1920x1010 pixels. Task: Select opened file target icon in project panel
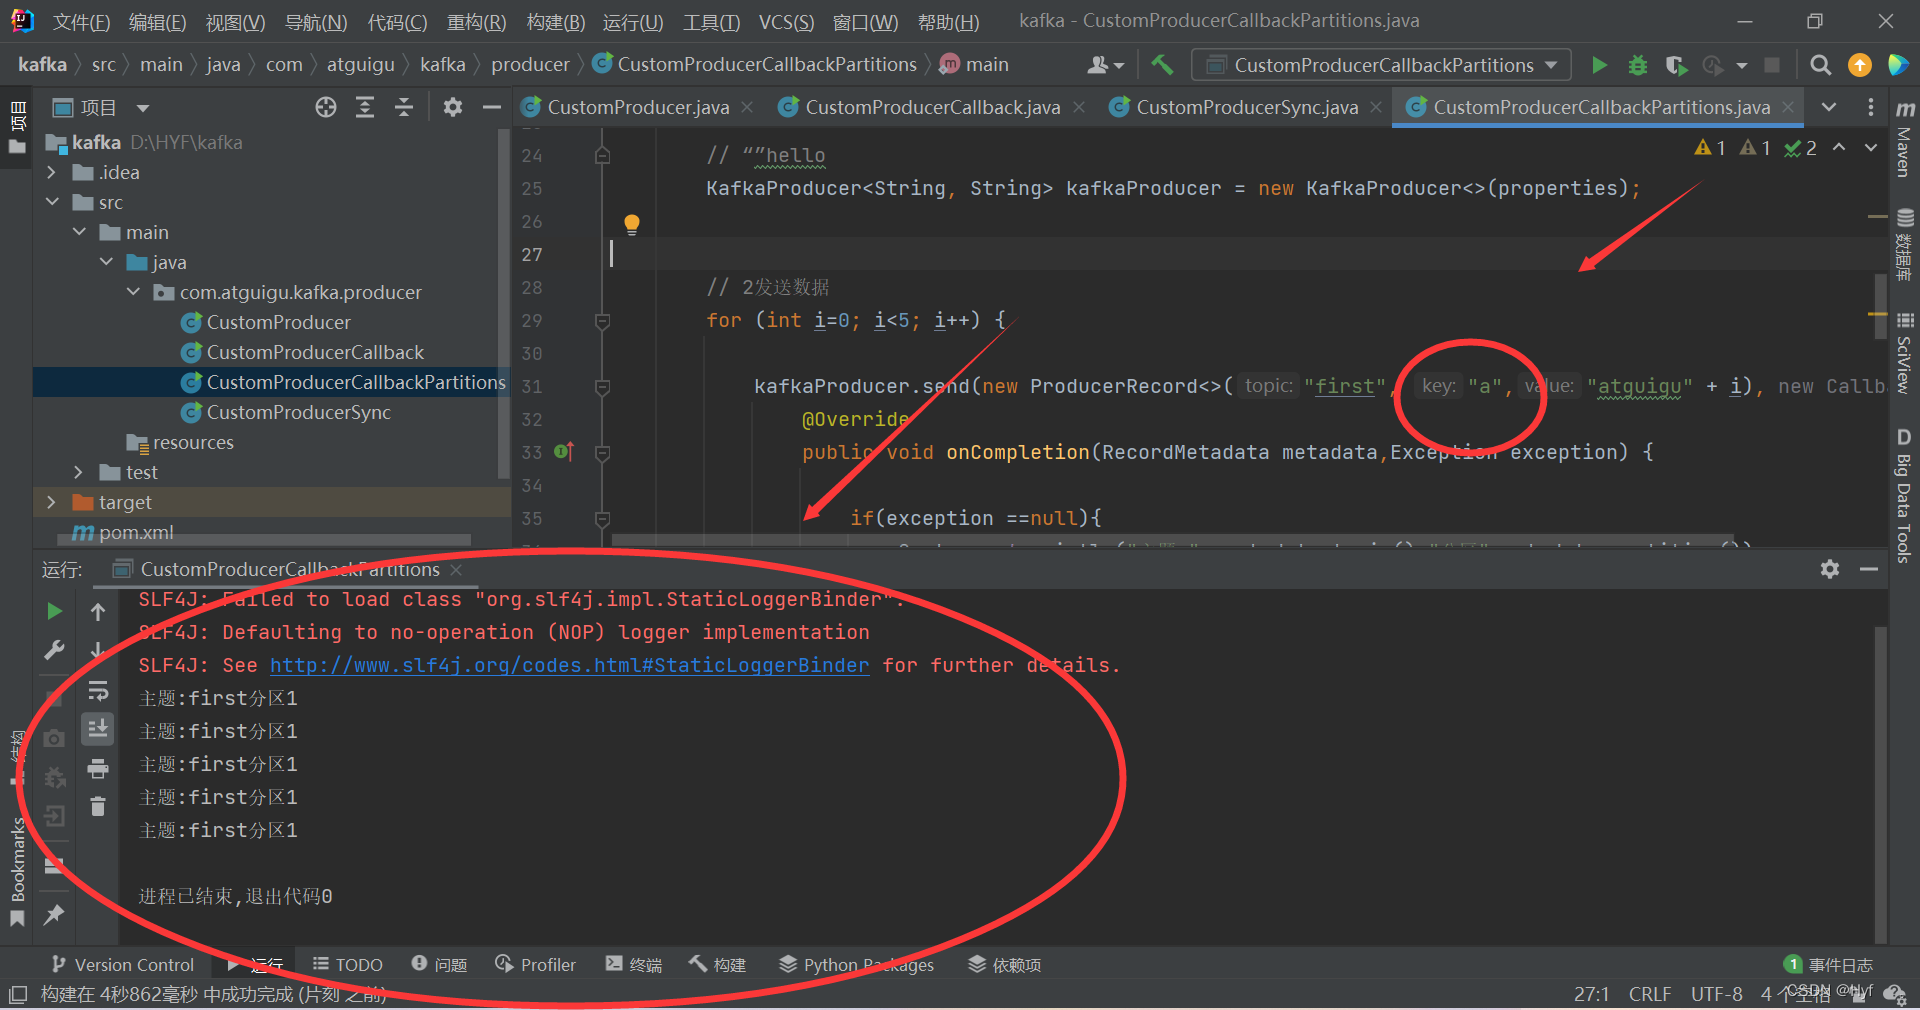326,107
